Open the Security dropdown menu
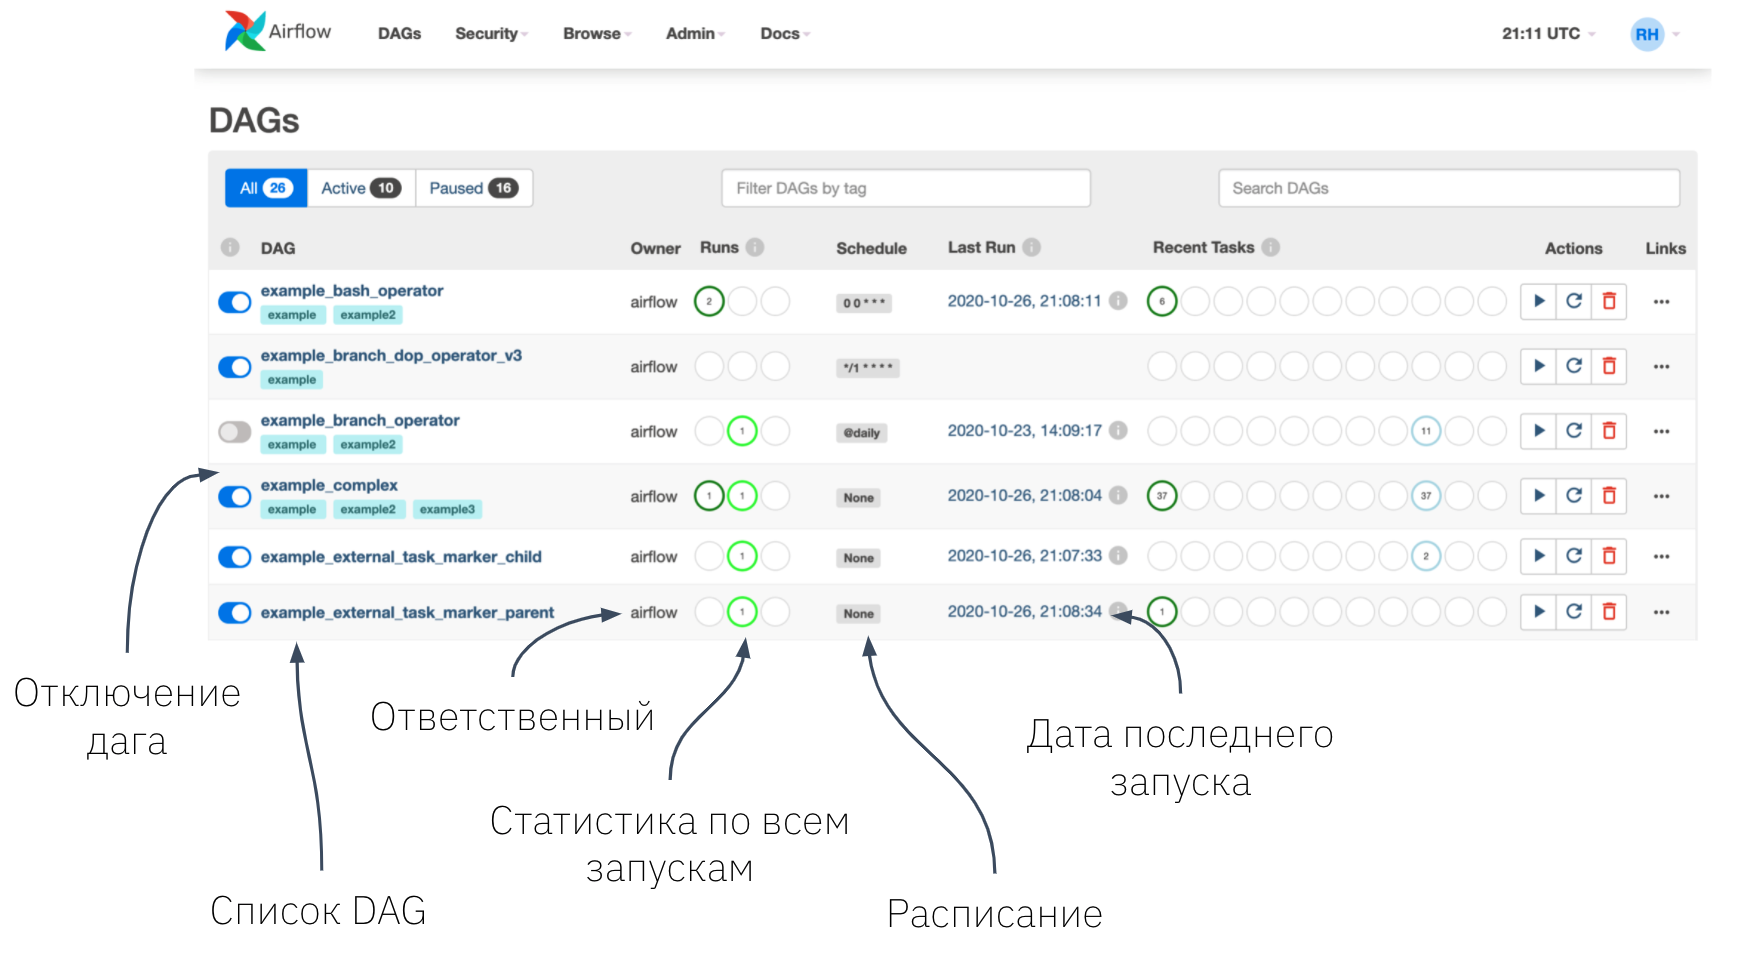 491,34
